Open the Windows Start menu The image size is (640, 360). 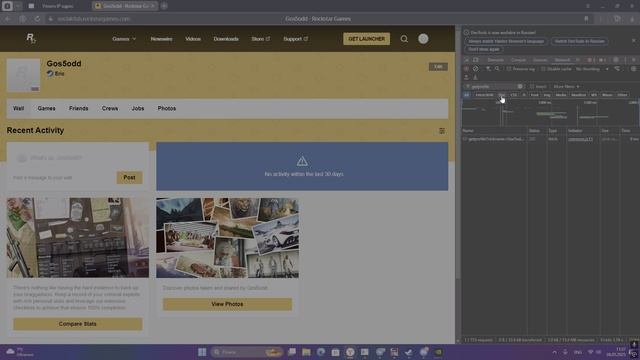click(x=202, y=352)
